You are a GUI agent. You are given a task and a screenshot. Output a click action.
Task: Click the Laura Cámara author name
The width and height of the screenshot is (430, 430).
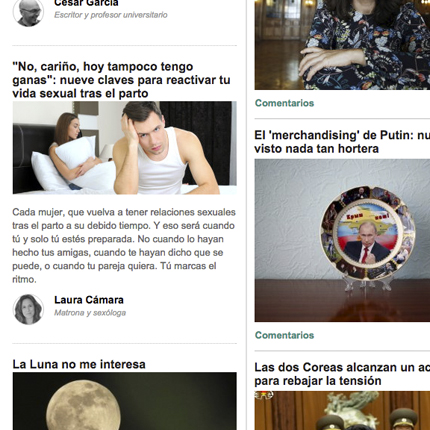[x=89, y=300]
